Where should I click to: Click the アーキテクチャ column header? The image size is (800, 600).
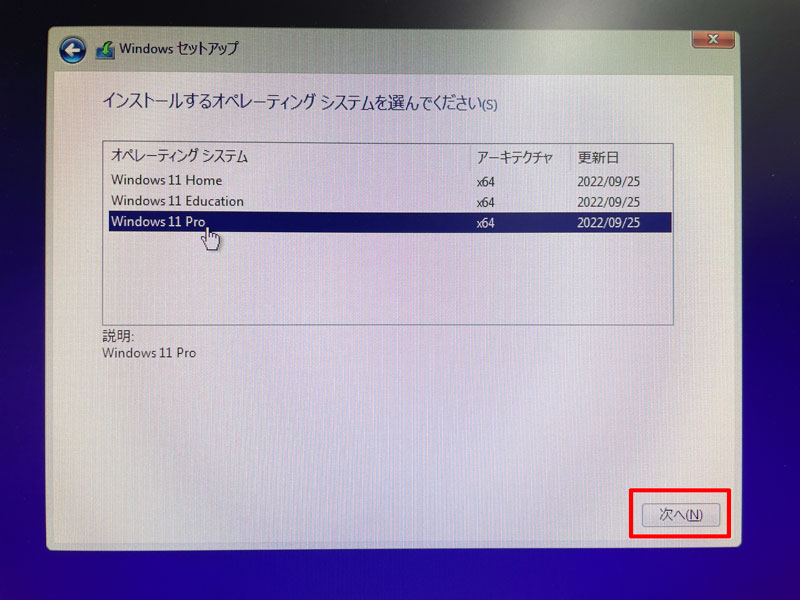pyautogui.click(x=510, y=157)
